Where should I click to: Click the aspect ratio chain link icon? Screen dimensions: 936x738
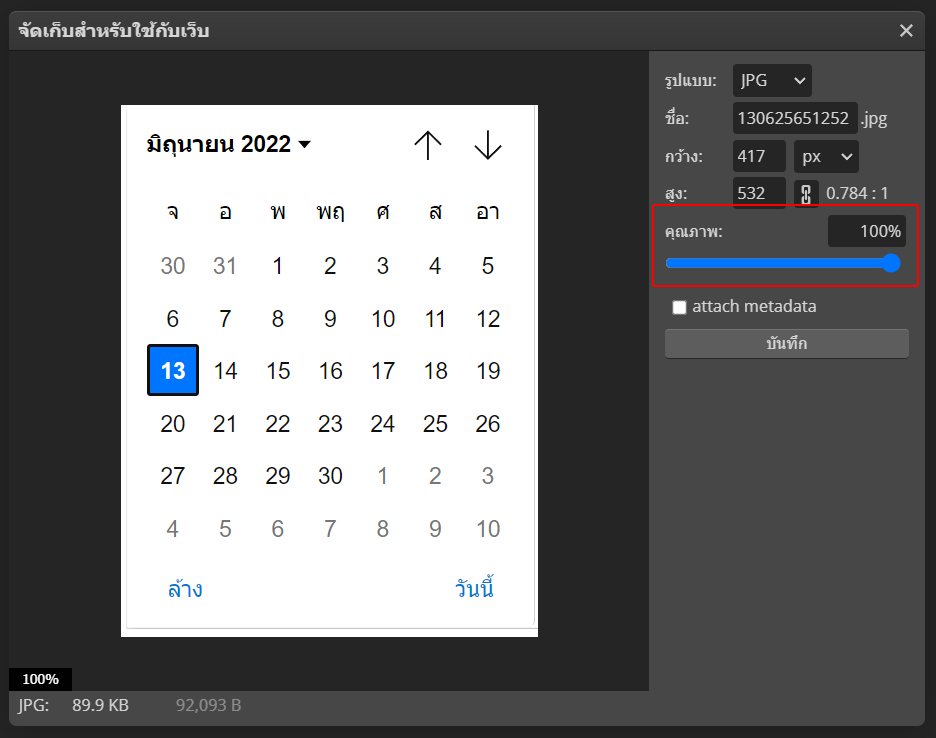(x=806, y=193)
